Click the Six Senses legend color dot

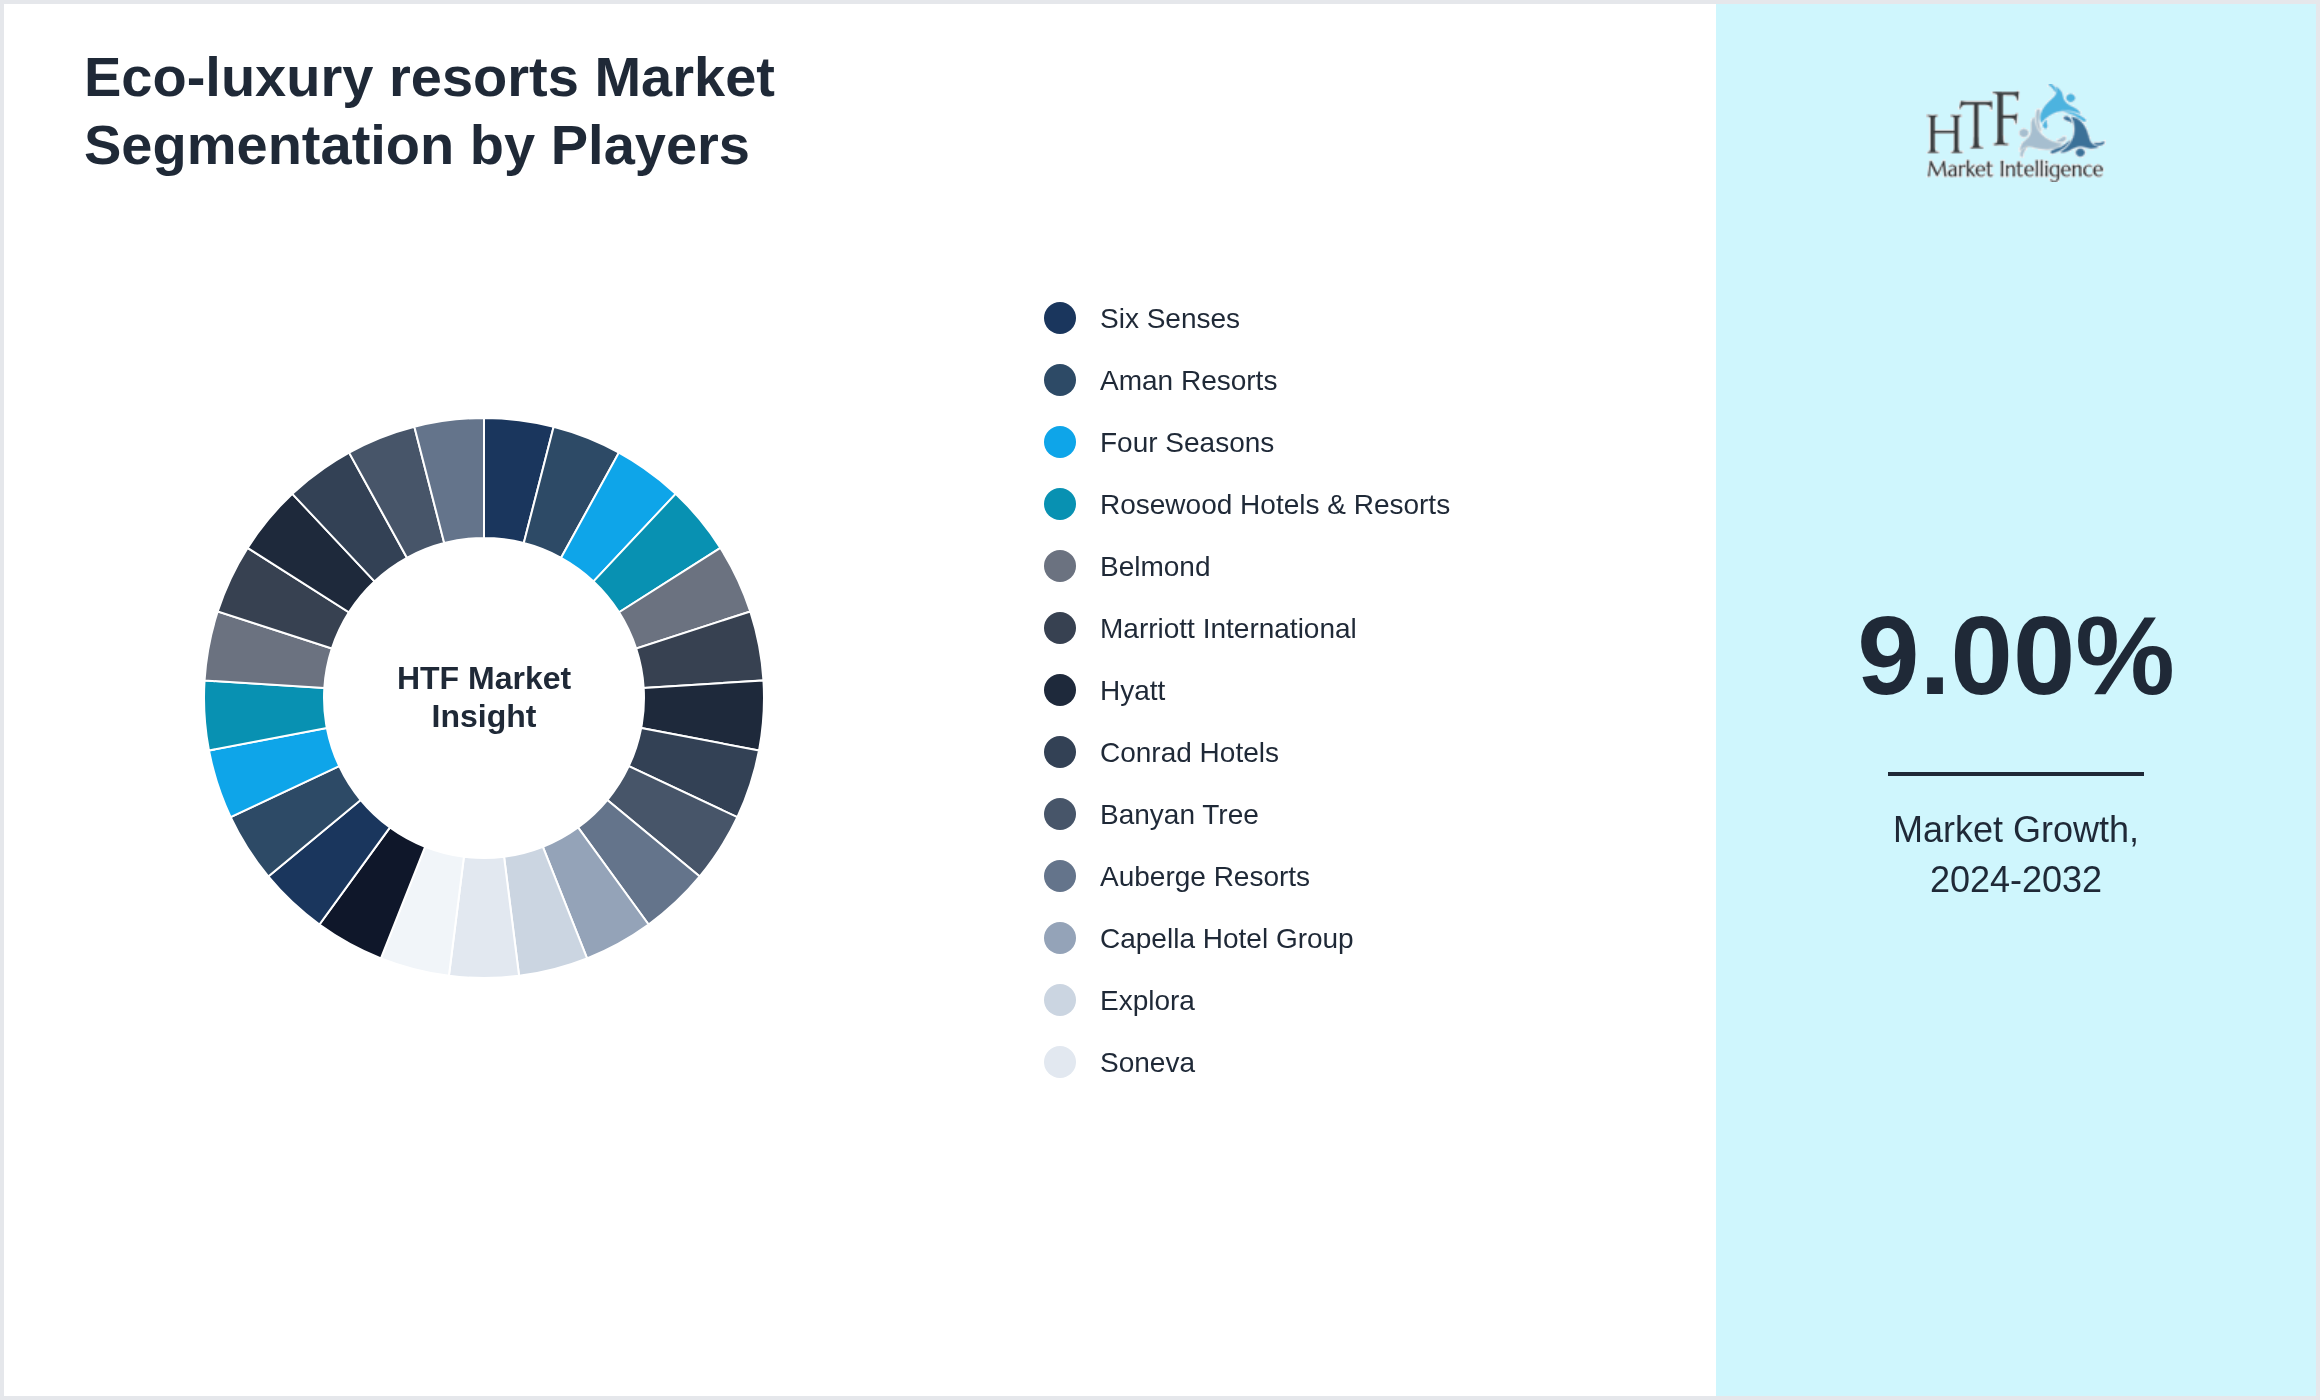click(x=1060, y=318)
